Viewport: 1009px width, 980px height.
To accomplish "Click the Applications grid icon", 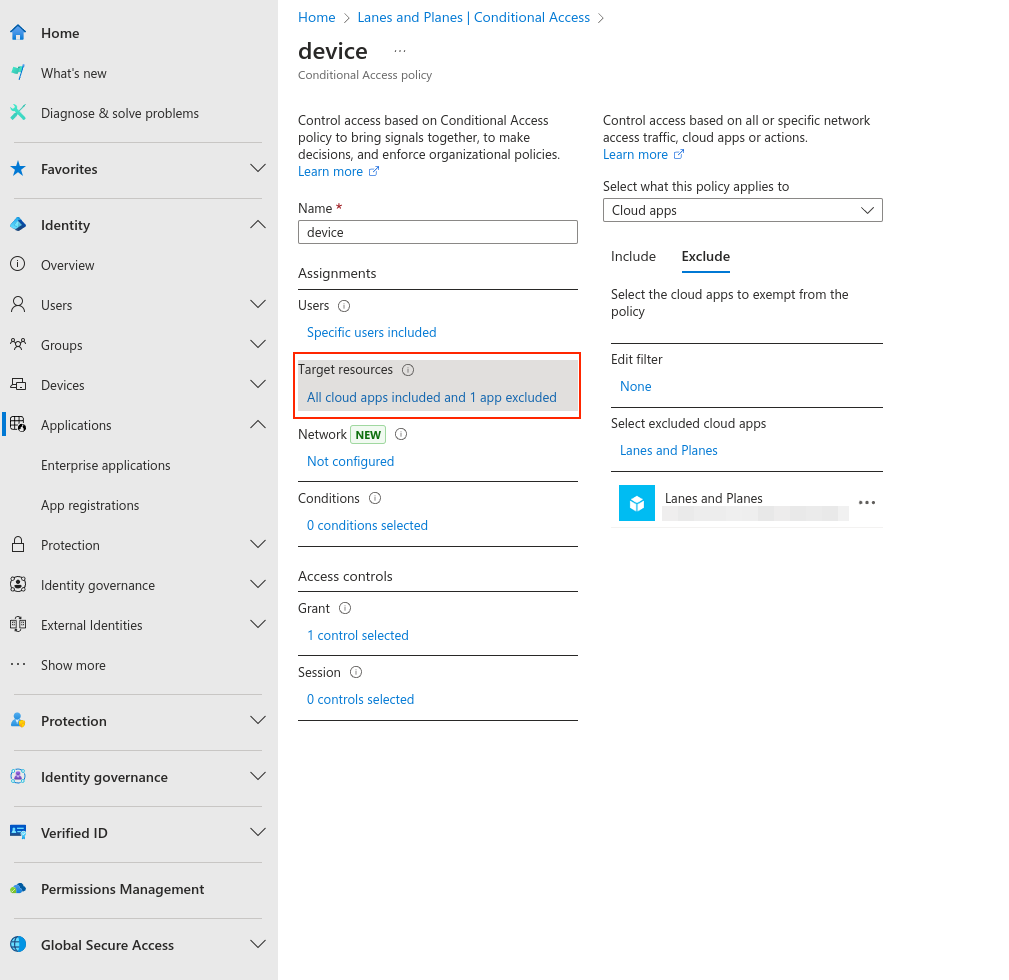I will 18,424.
